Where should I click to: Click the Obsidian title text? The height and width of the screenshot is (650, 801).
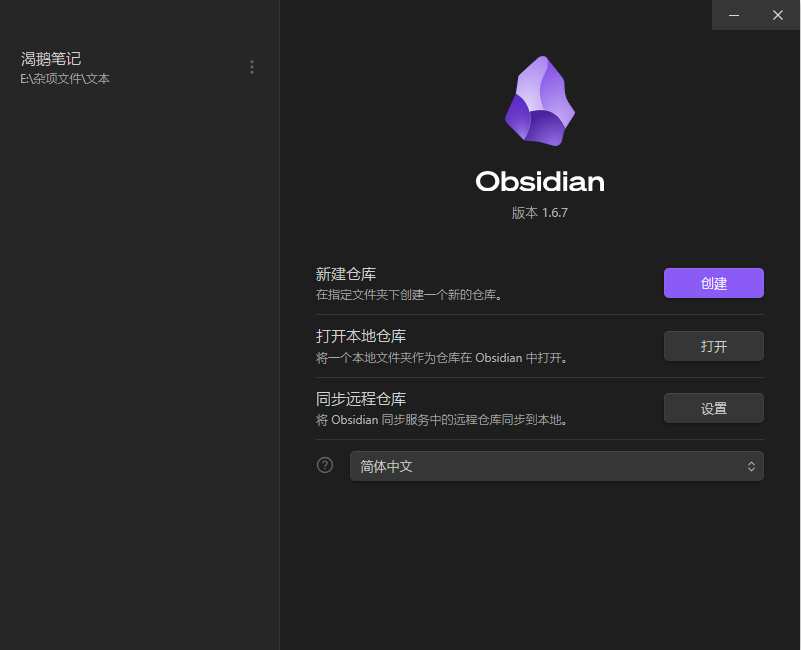540,181
